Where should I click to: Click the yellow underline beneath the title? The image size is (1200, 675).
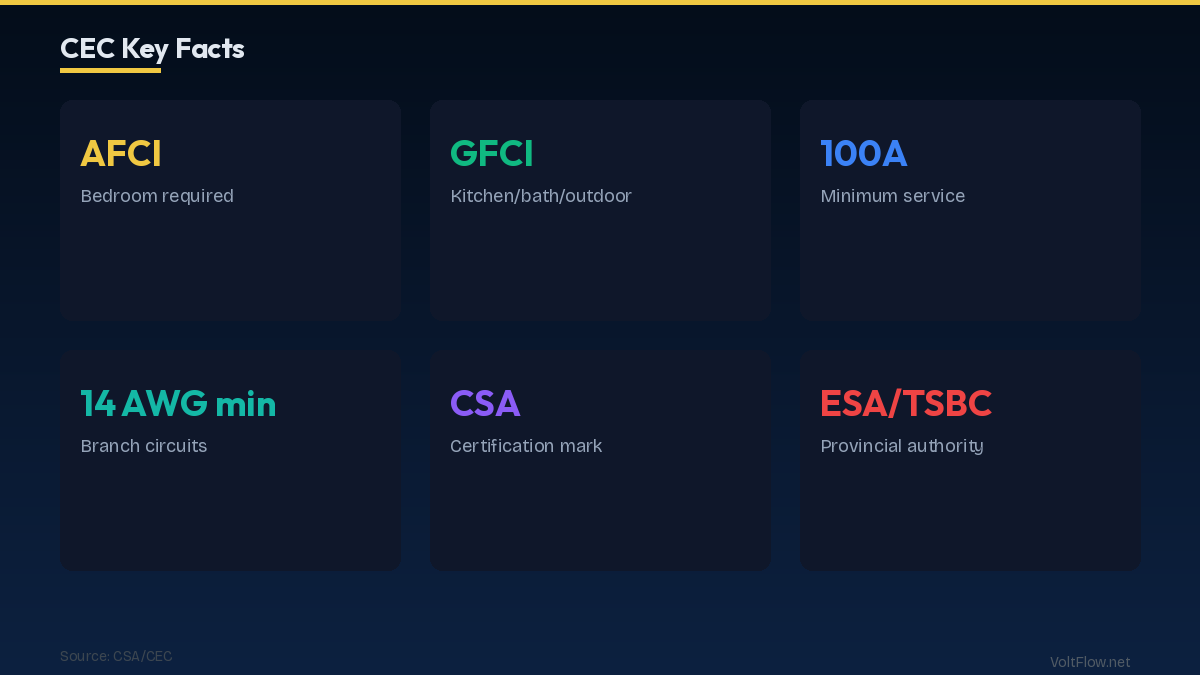pyautogui.click(x=110, y=70)
